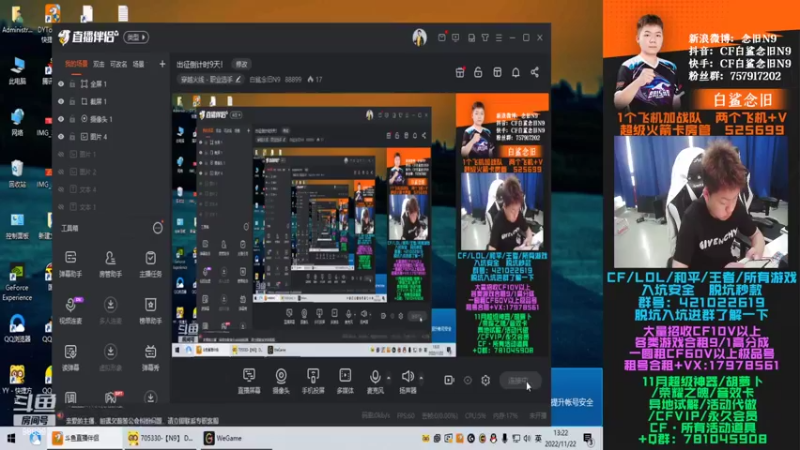Viewport: 800px width, 450px height.
Task: Open GeForce Experience desktop shortcut
Action: [x=17, y=282]
